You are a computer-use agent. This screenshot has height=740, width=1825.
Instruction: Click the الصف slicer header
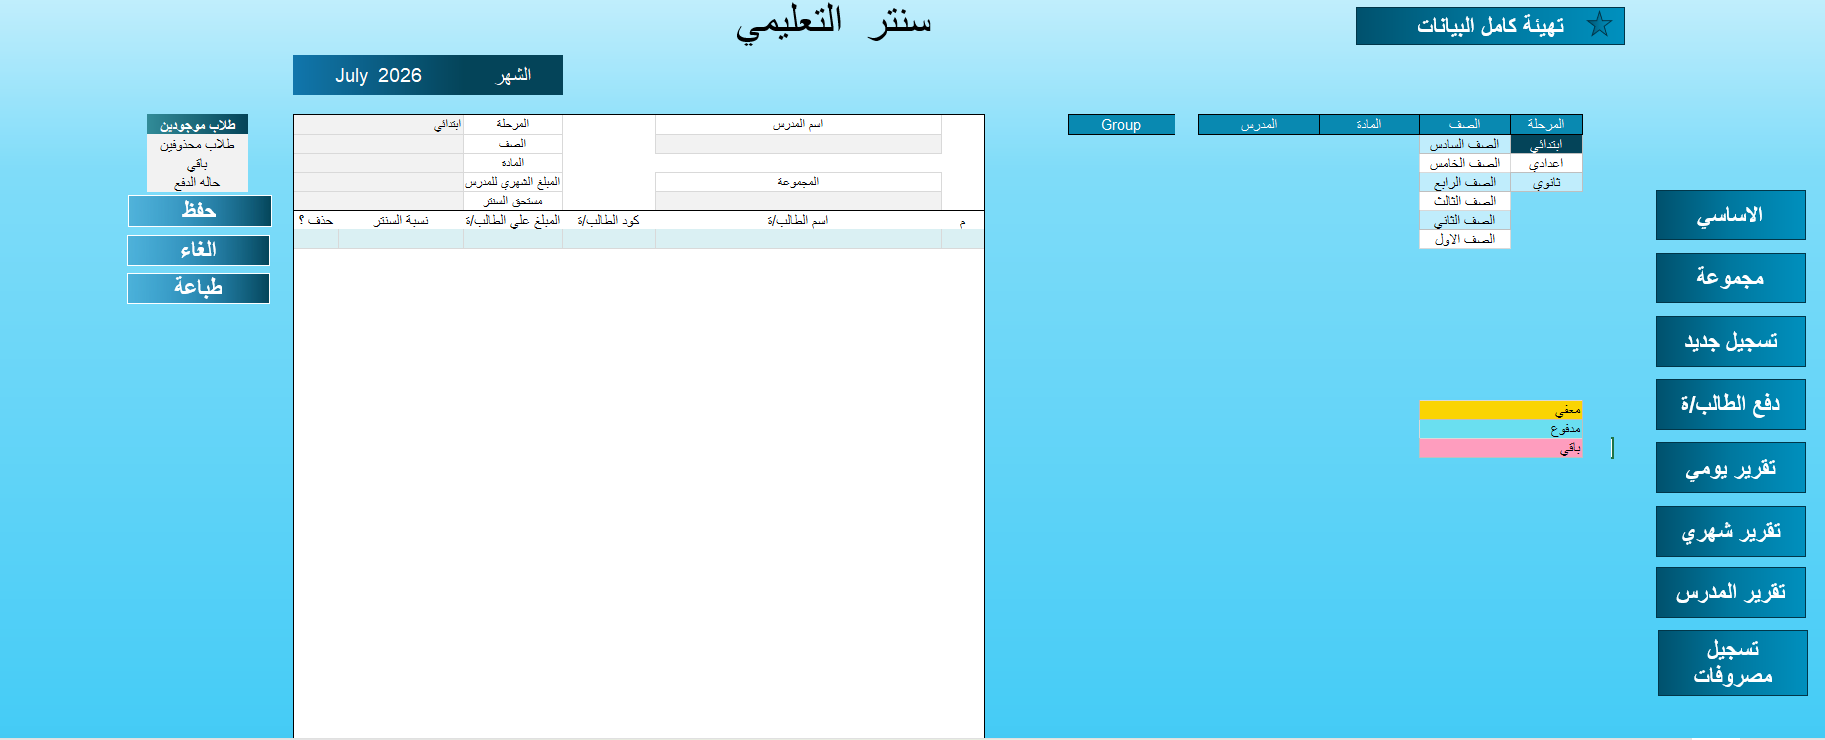(x=1465, y=124)
